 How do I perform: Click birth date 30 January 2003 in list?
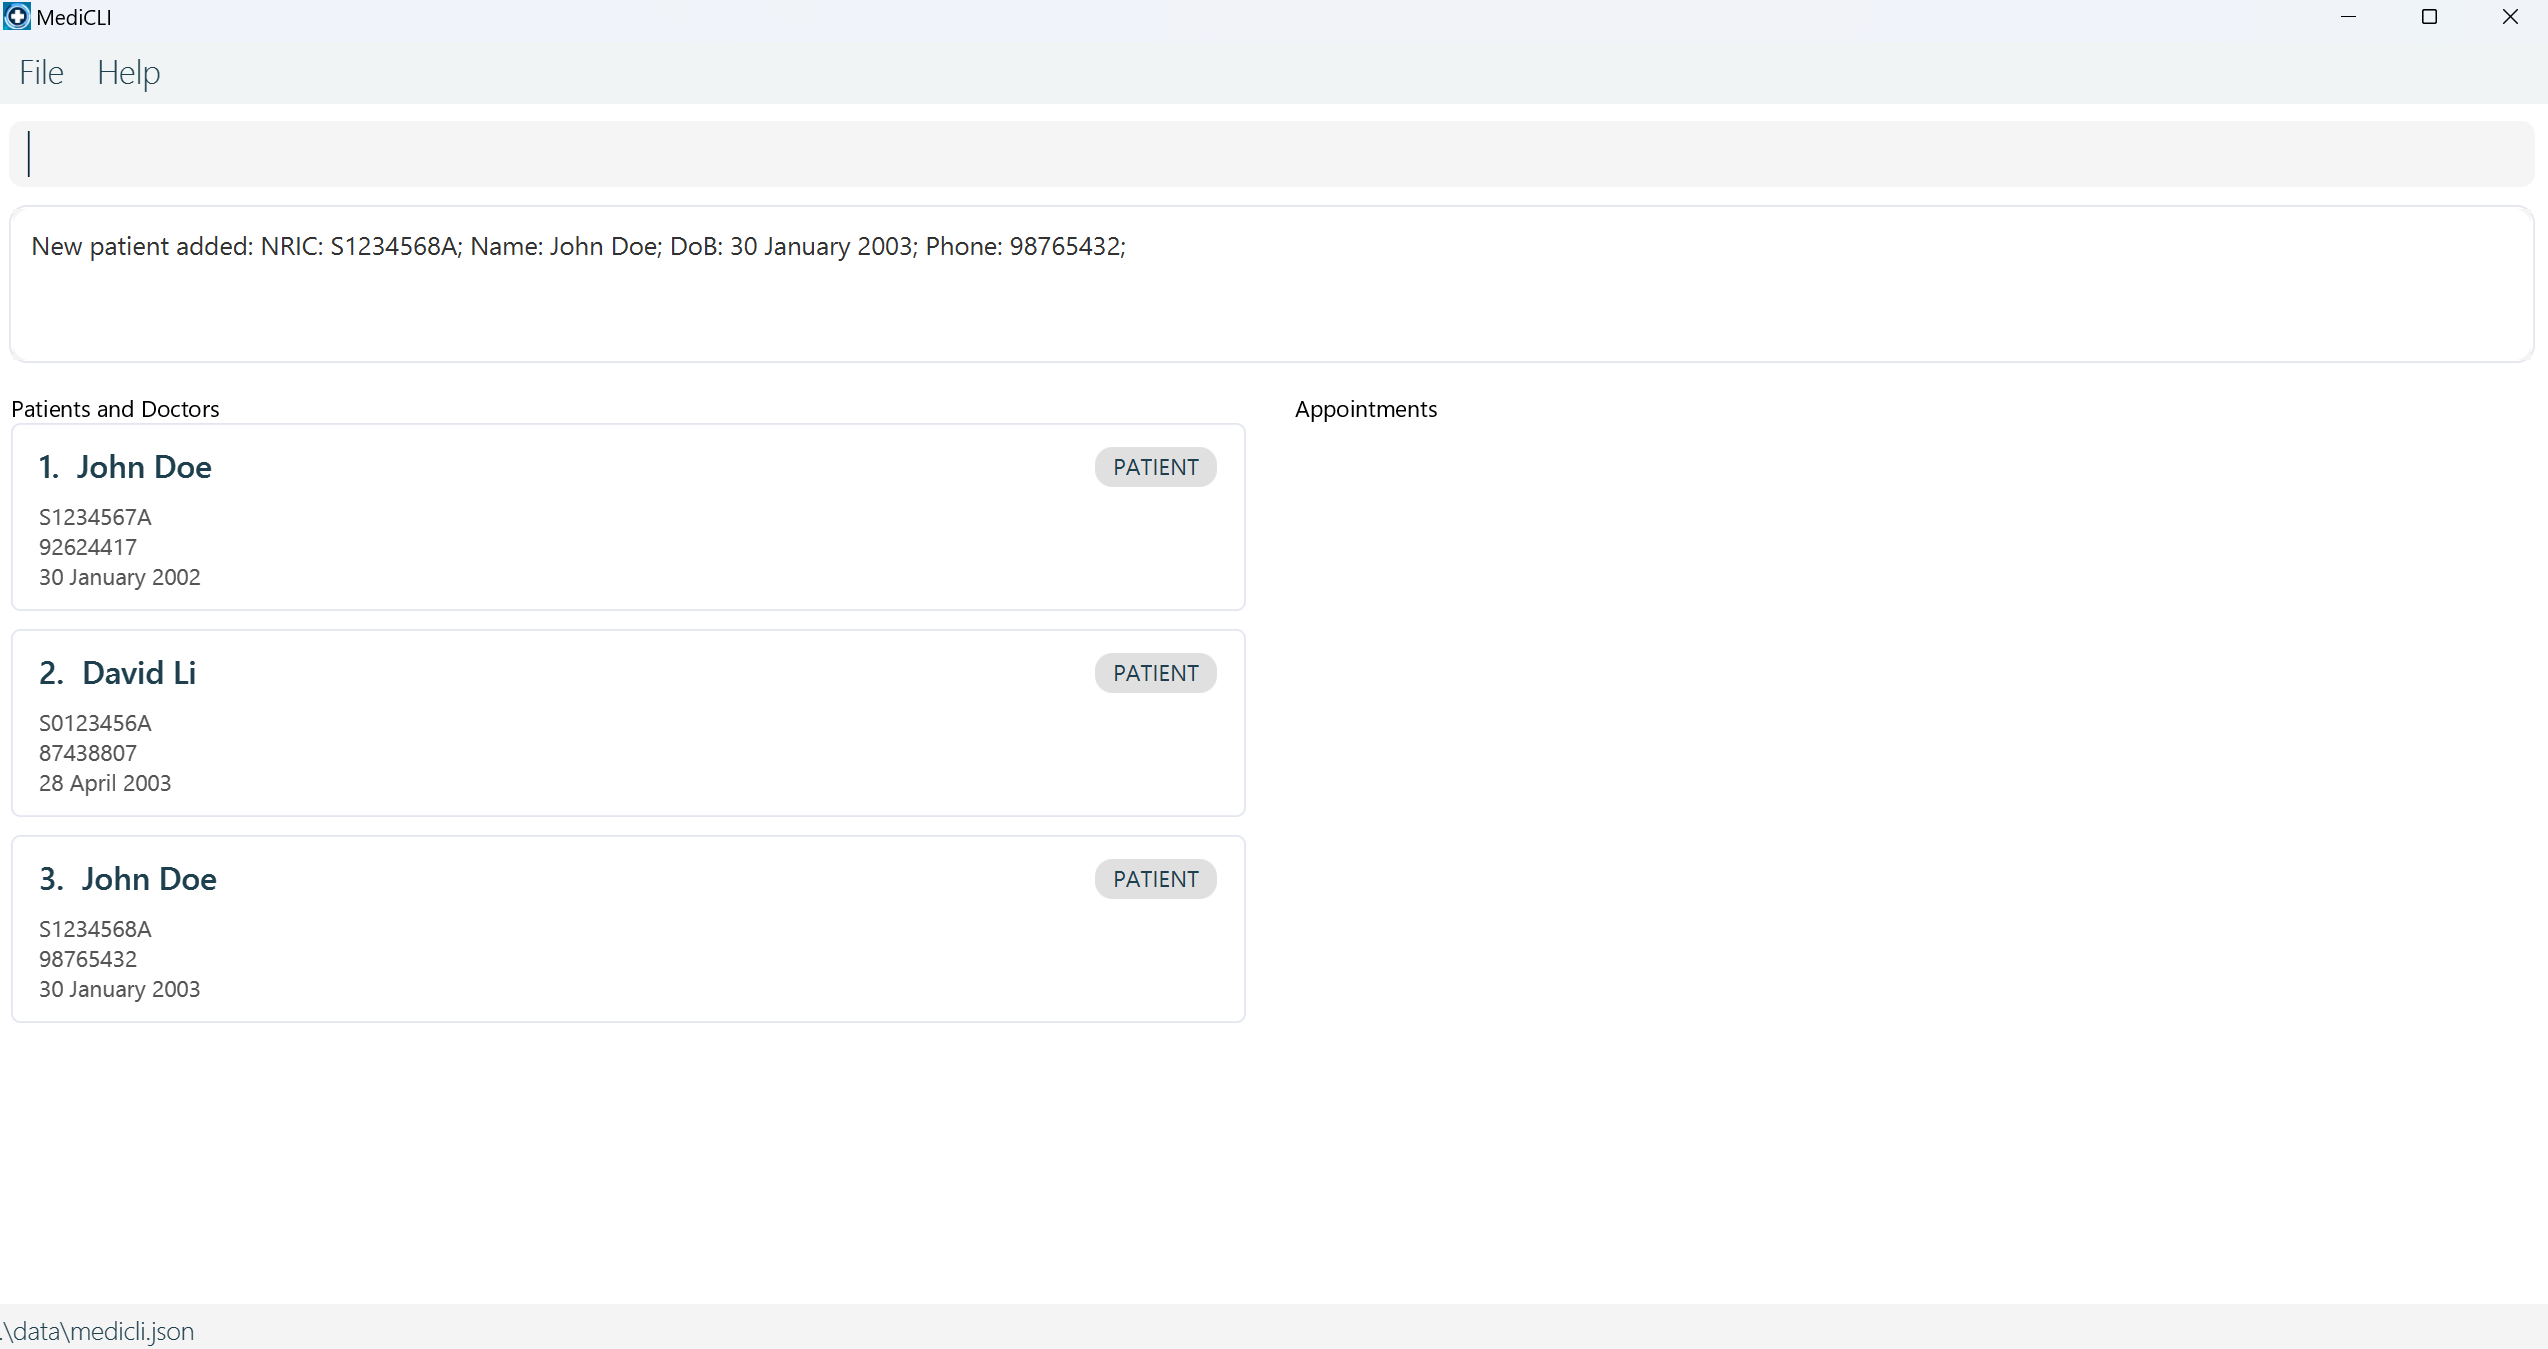click(120, 989)
